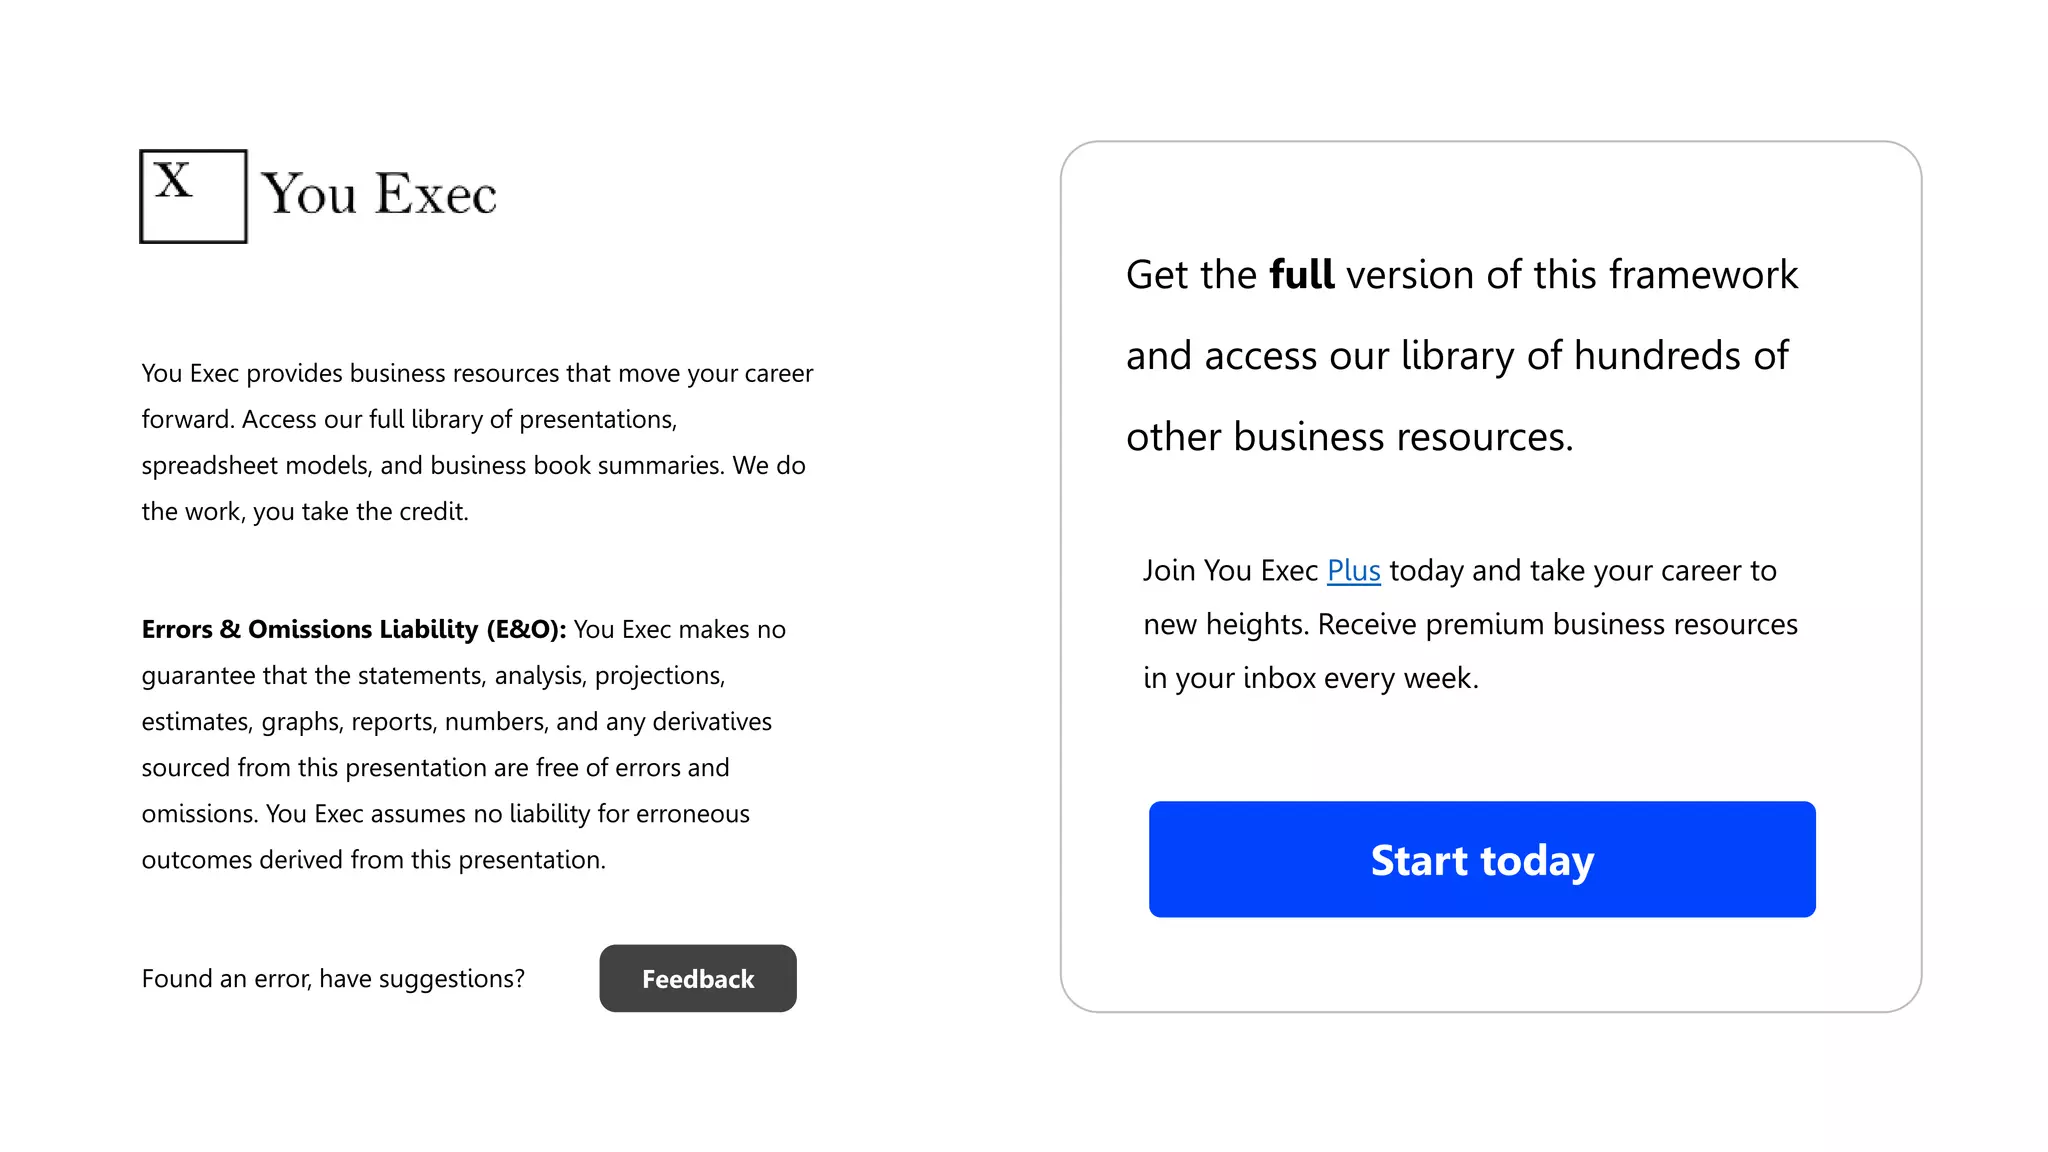2048x1152 pixels.
Task: Click the 'You Exec provides business resources' line
Action: pyautogui.click(x=477, y=374)
